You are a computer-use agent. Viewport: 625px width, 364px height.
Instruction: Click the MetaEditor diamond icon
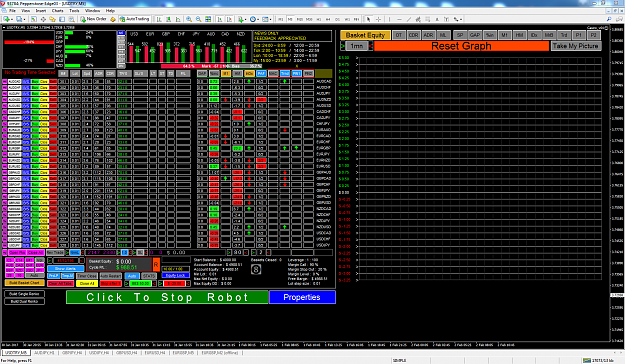(113, 19)
